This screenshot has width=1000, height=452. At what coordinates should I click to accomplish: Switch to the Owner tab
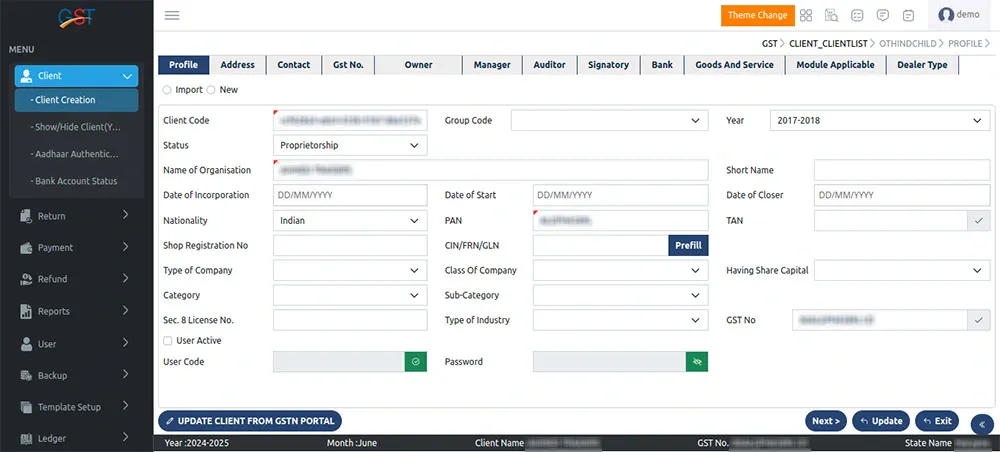418,65
